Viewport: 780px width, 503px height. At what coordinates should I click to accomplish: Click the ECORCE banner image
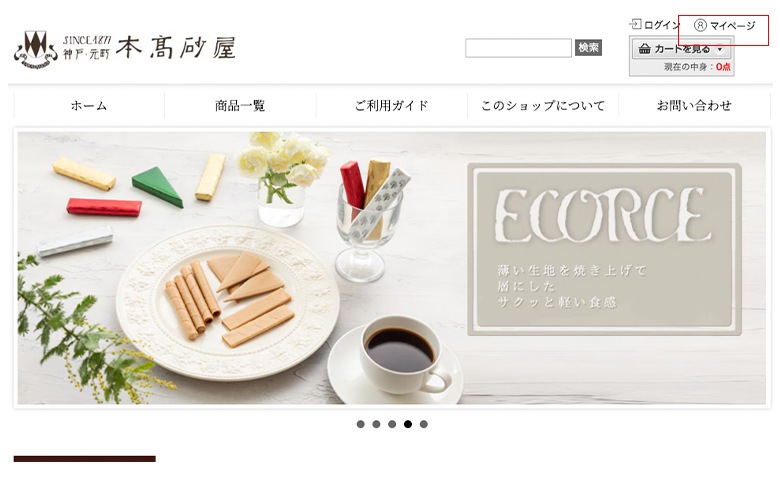point(391,268)
